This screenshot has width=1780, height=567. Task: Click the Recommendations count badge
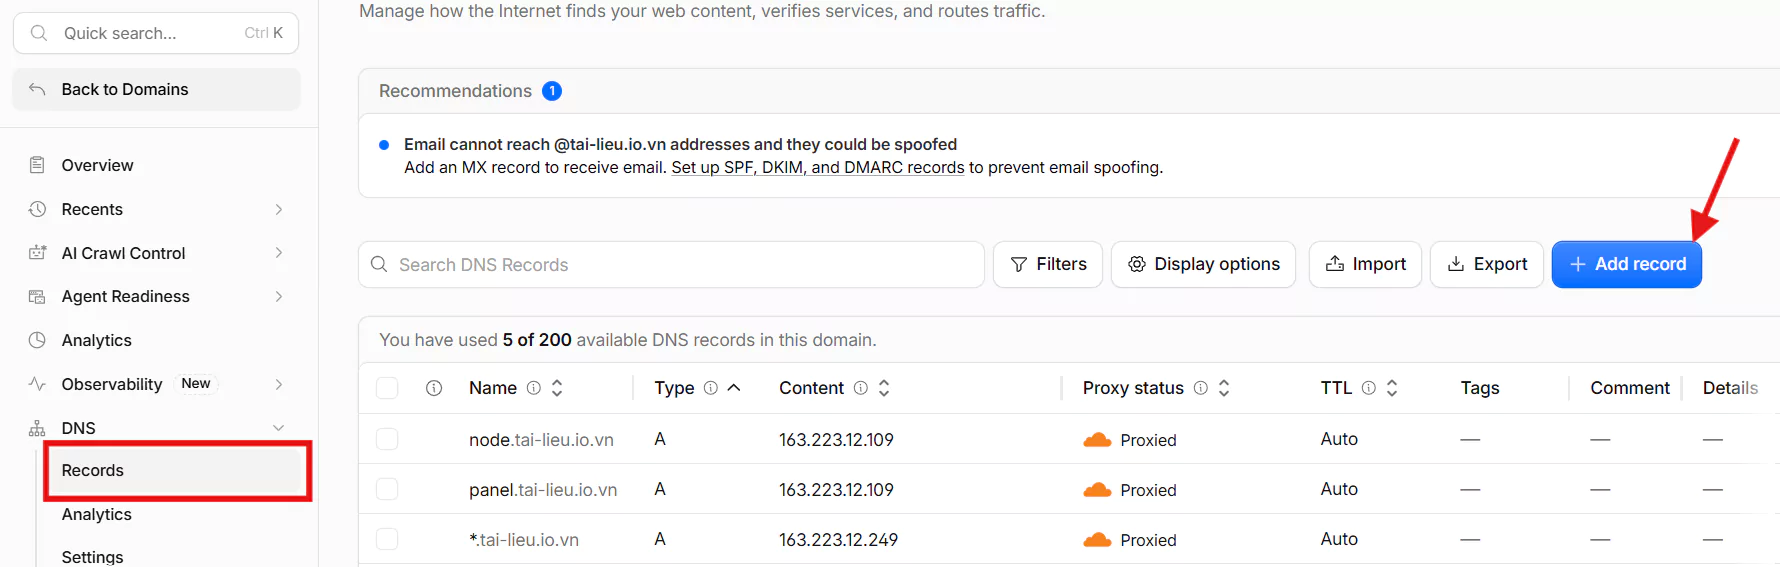point(552,91)
